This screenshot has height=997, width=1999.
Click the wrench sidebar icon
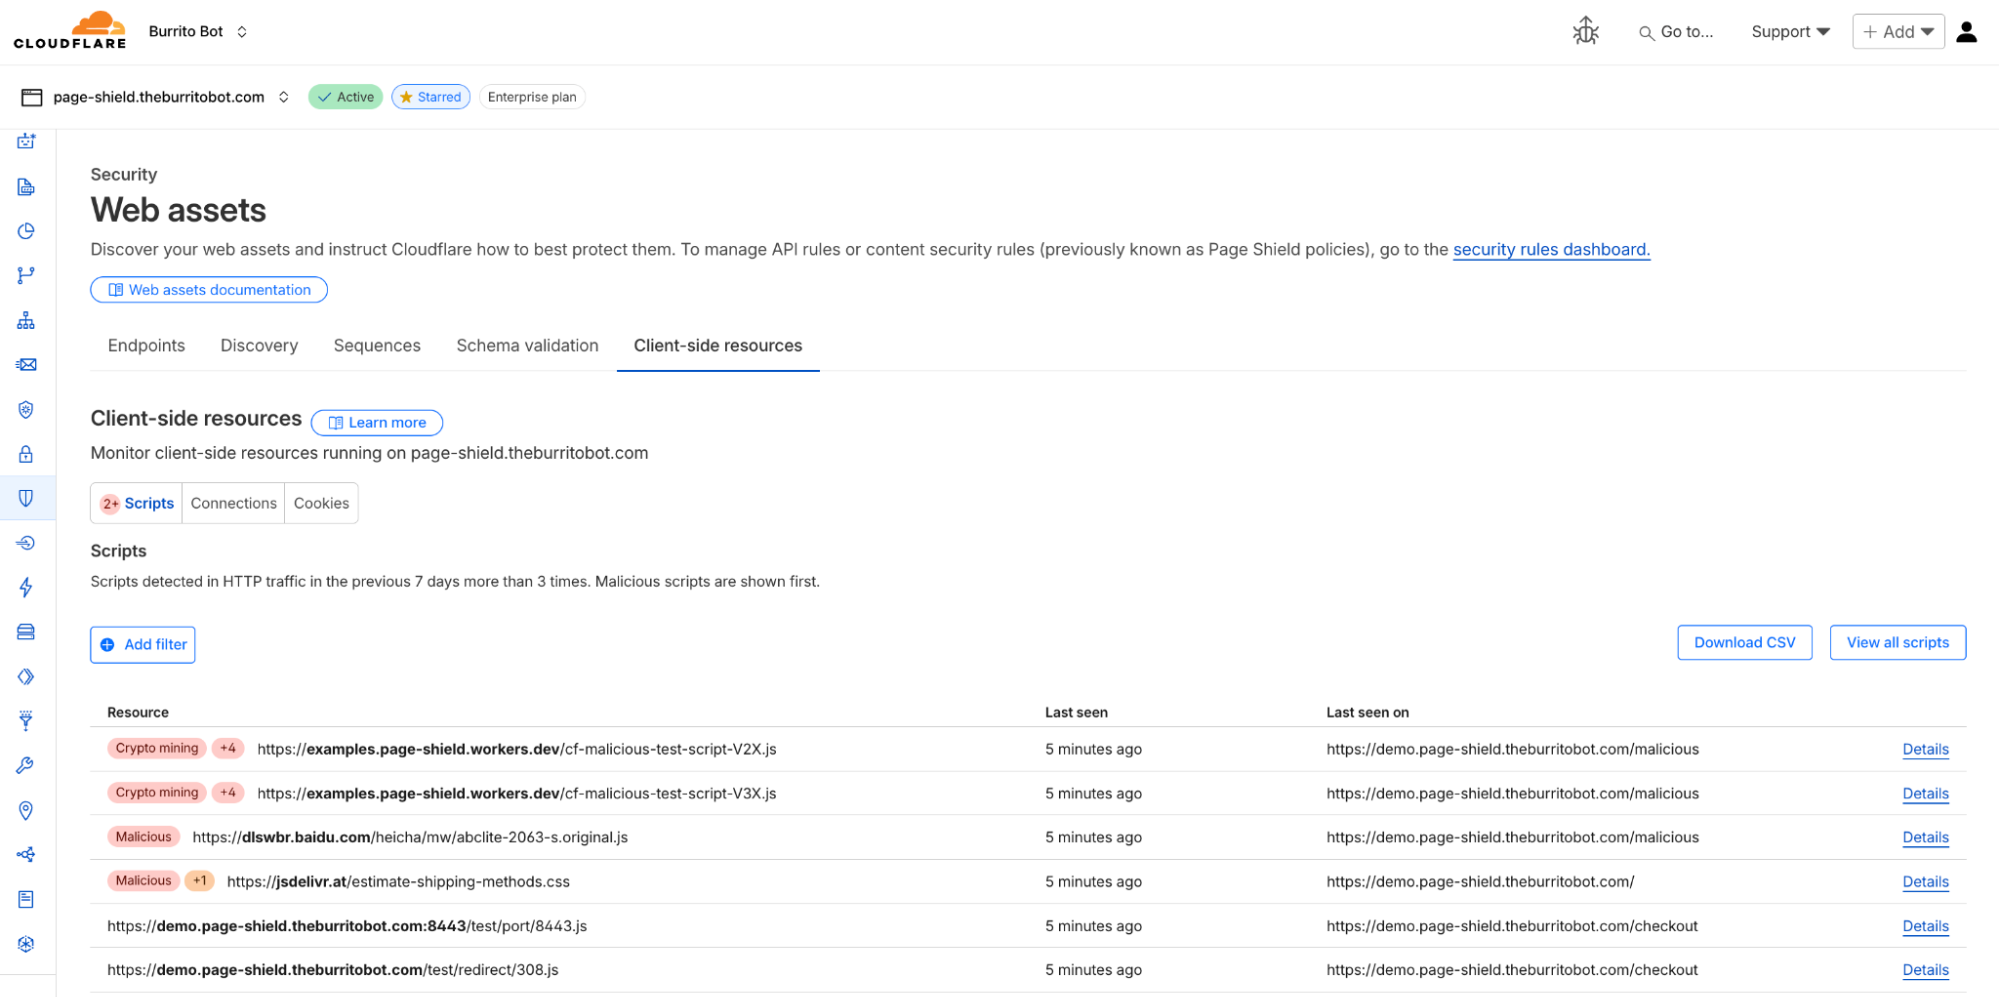26,766
